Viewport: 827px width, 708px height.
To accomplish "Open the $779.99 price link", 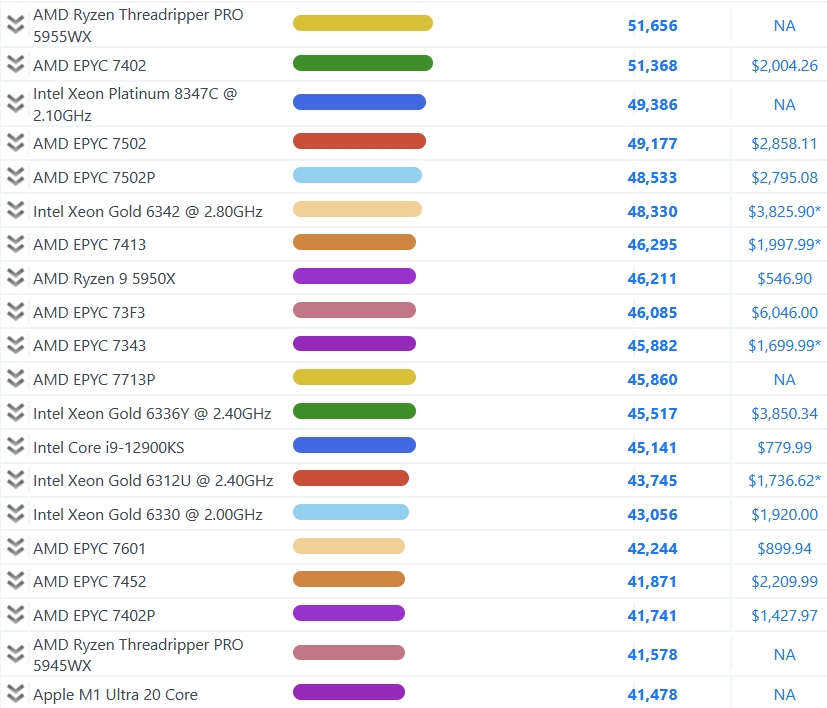I will [x=784, y=447].
